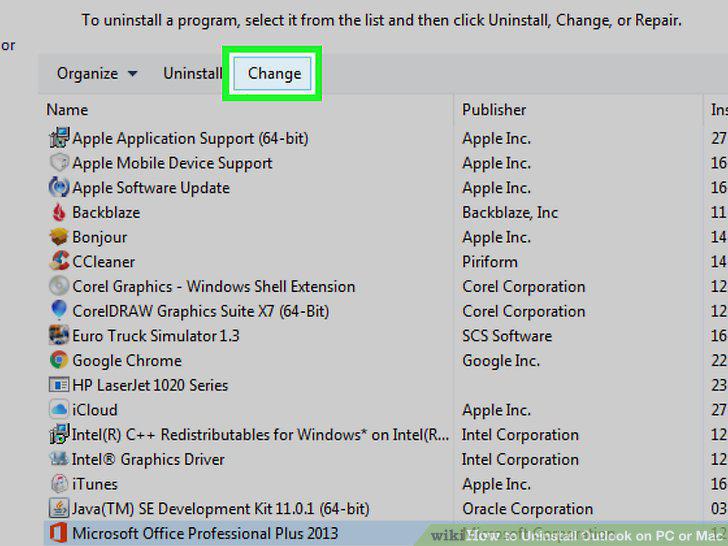Click the Uninstall toolbar button
The image size is (728, 546).
click(x=192, y=73)
